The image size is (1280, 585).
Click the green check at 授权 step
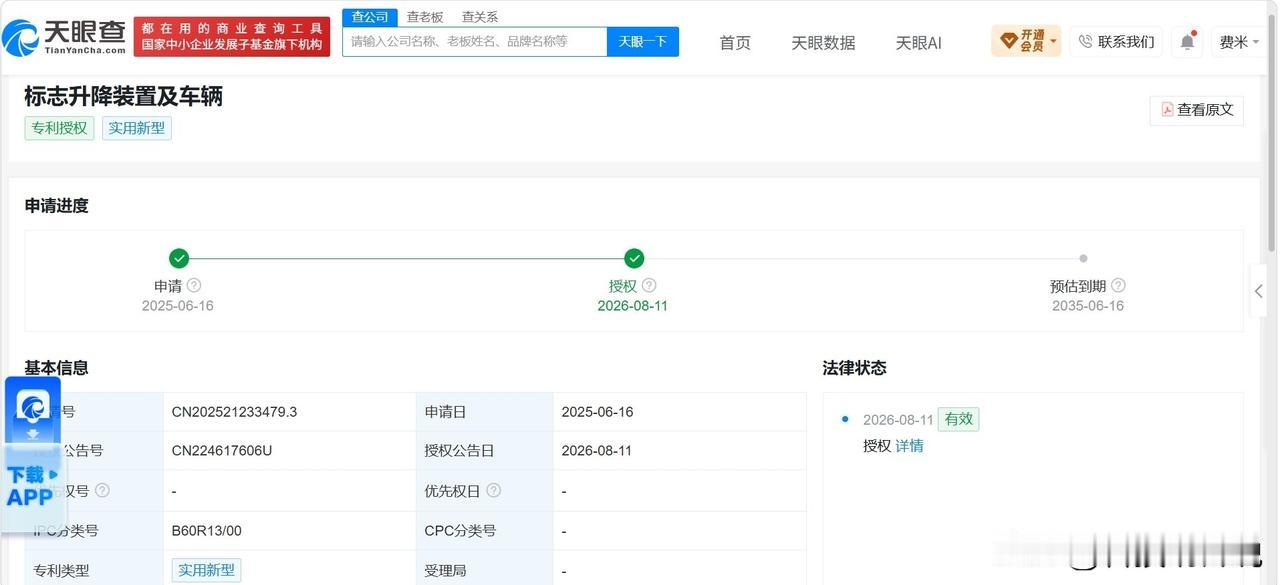634,259
